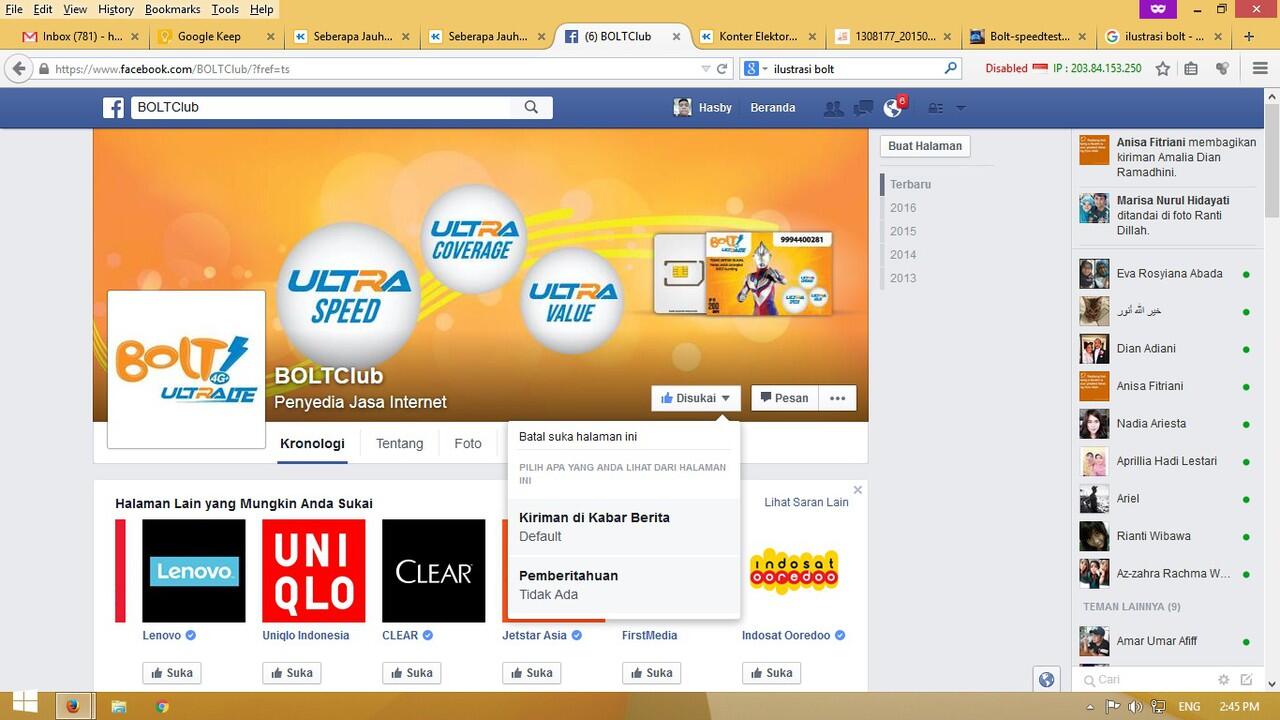
Task: Open the URL bar history dropdown arrow
Action: click(x=706, y=69)
